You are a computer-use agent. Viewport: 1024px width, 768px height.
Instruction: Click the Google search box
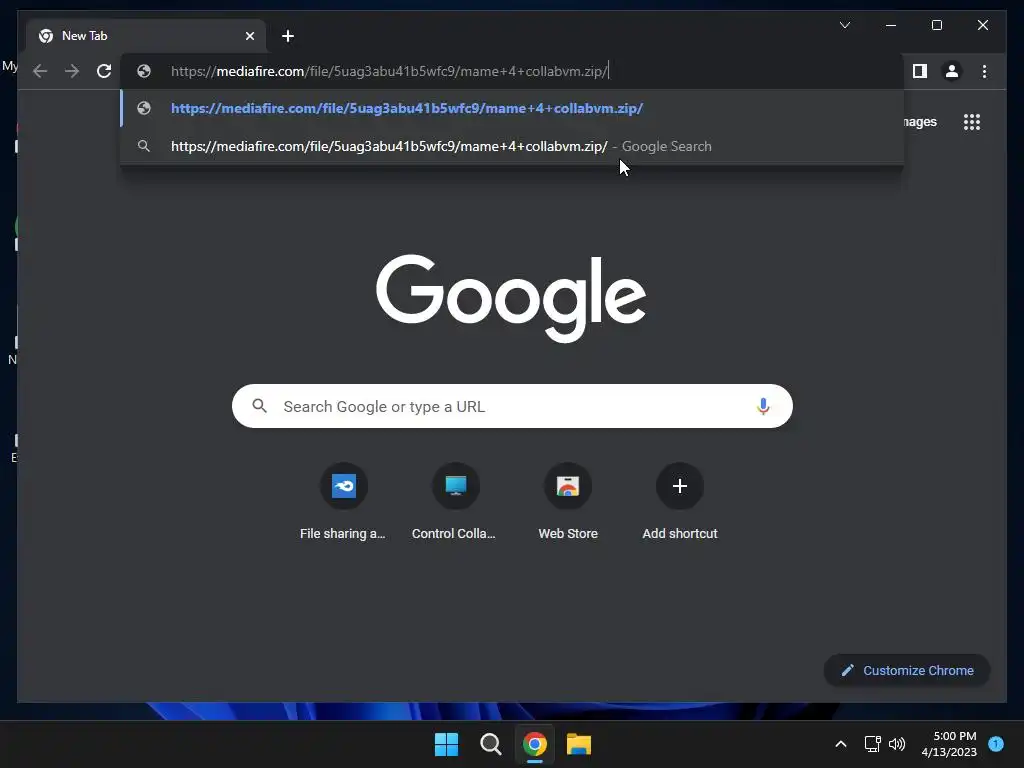512,406
